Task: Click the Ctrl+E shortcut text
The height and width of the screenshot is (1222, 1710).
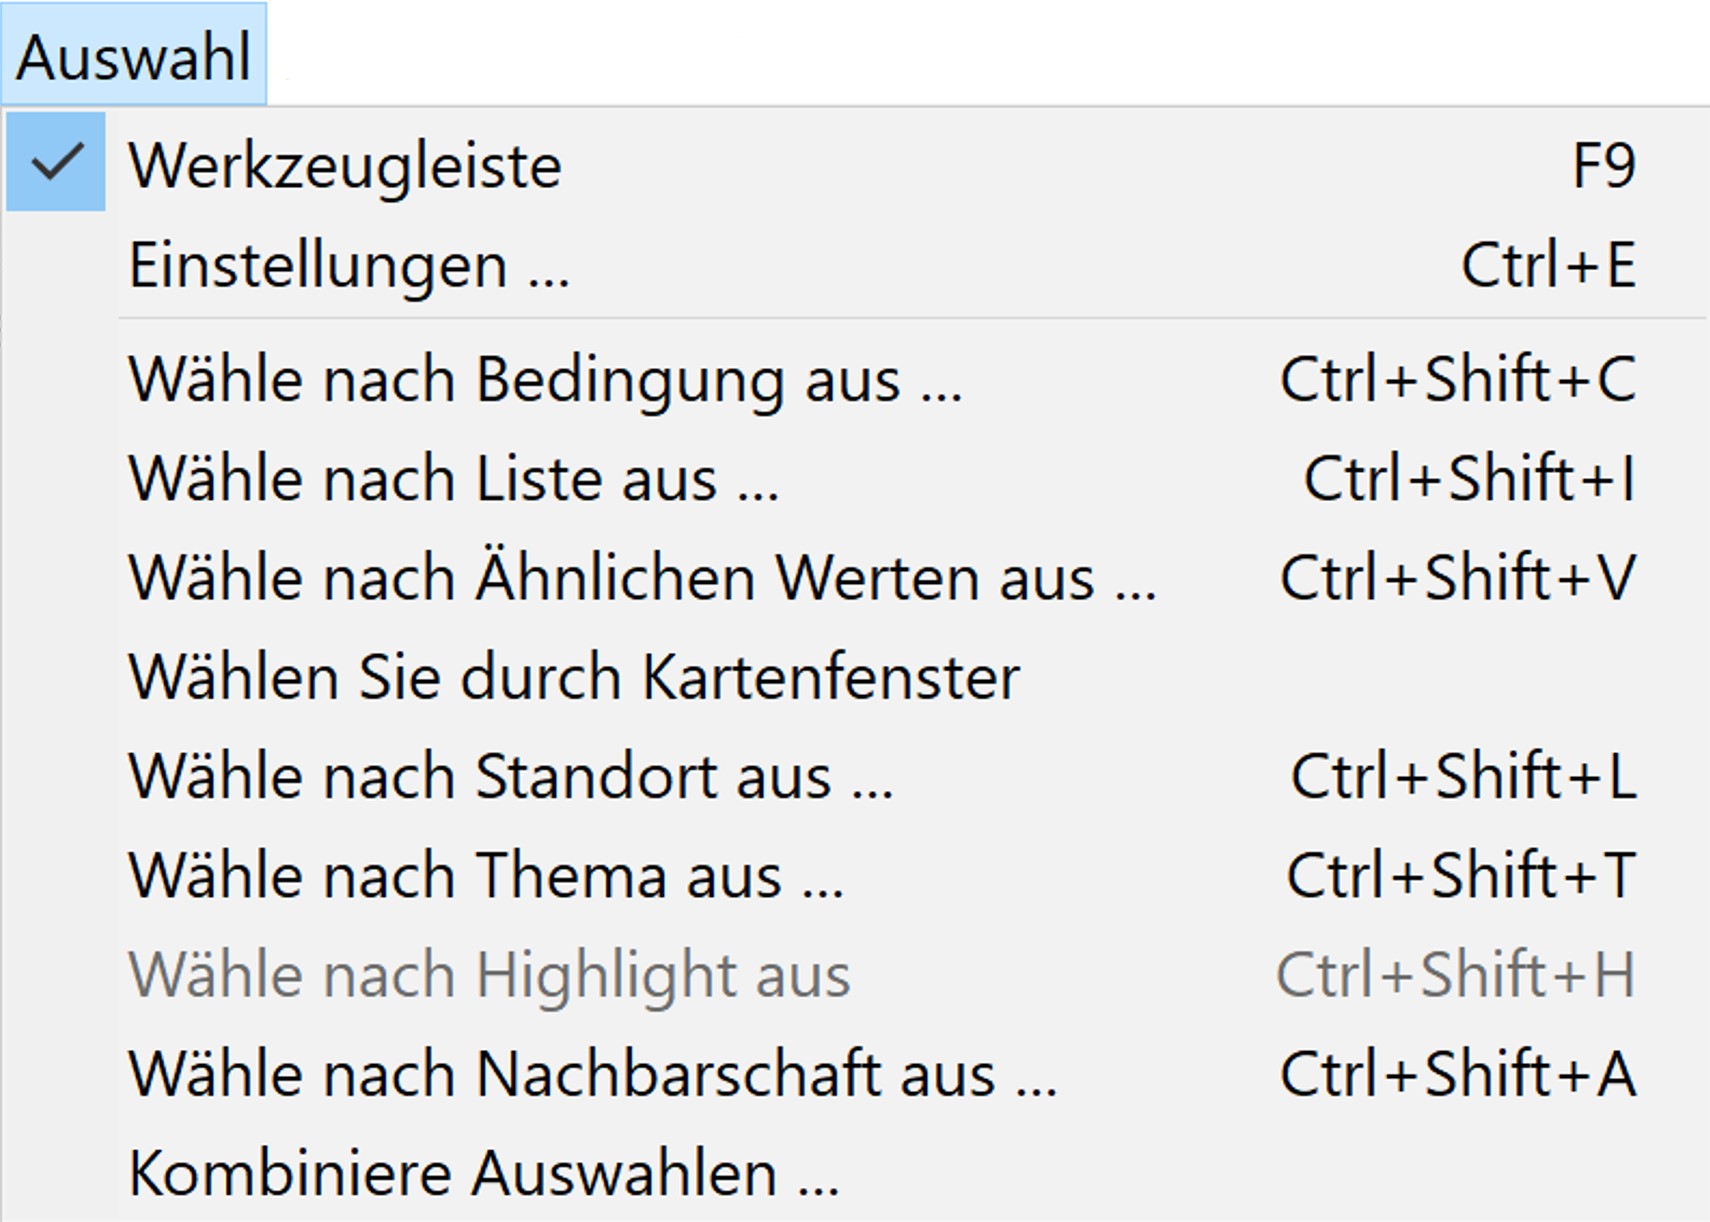Action: pos(1548,265)
